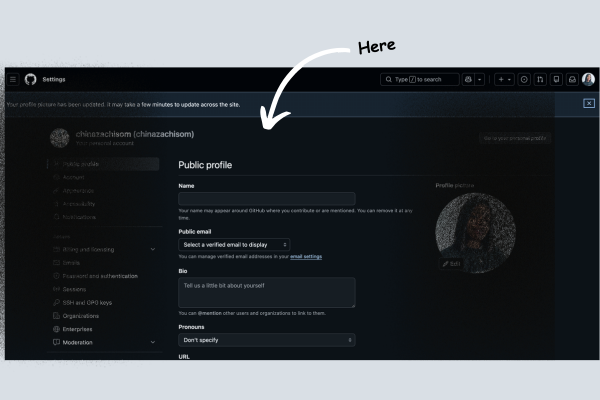Open the hamburger navigation menu
Image resolution: width=600 pixels, height=400 pixels.
click(x=14, y=79)
